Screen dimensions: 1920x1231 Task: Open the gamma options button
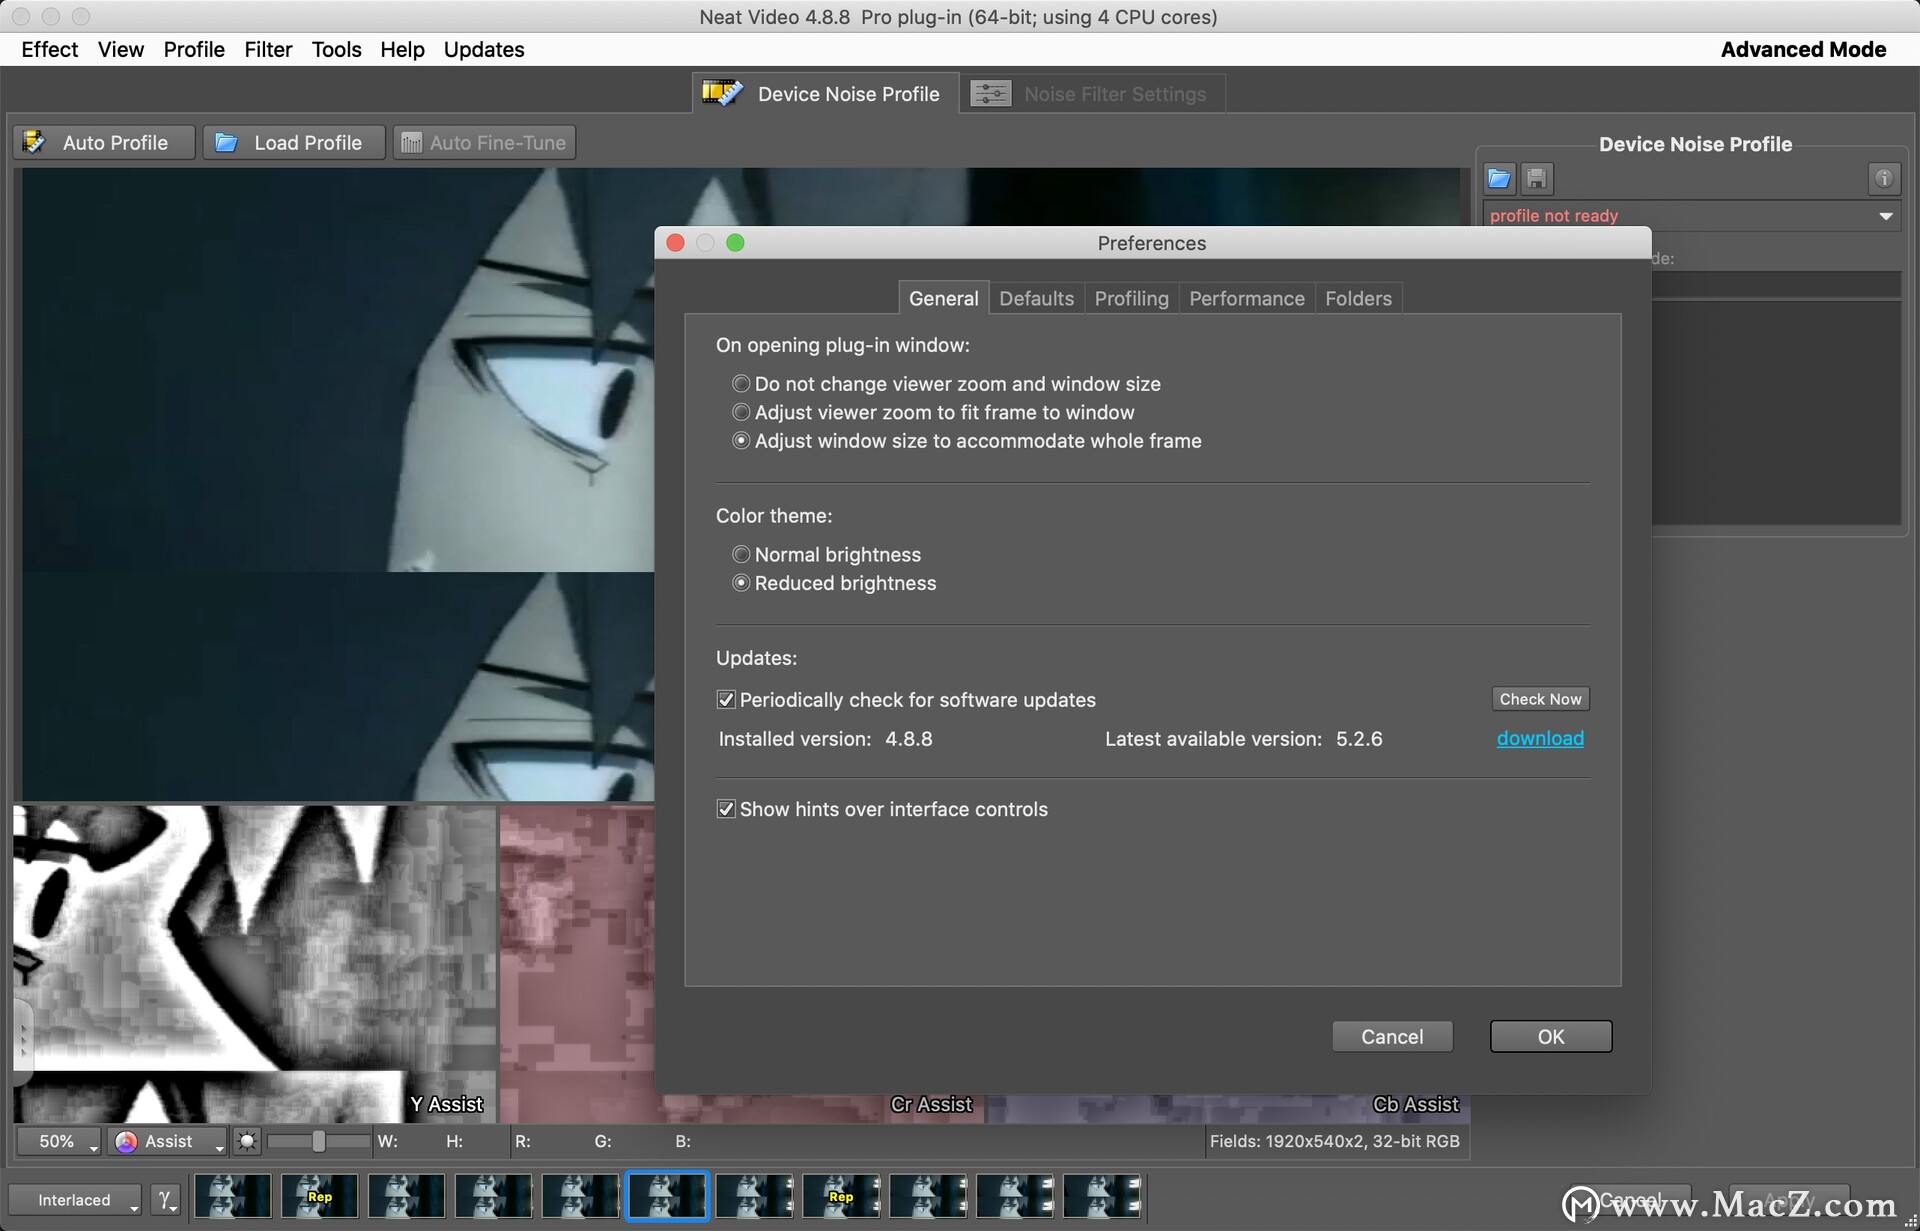point(166,1199)
